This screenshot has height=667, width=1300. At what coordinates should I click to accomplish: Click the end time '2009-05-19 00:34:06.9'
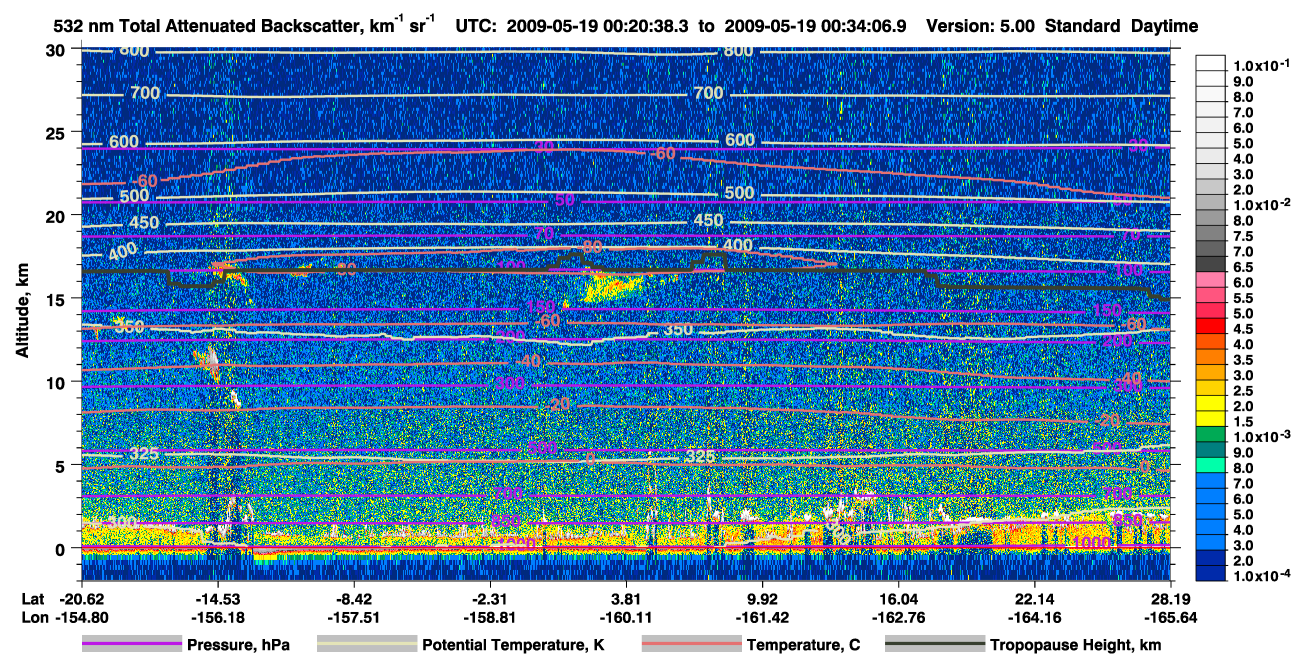[816, 26]
